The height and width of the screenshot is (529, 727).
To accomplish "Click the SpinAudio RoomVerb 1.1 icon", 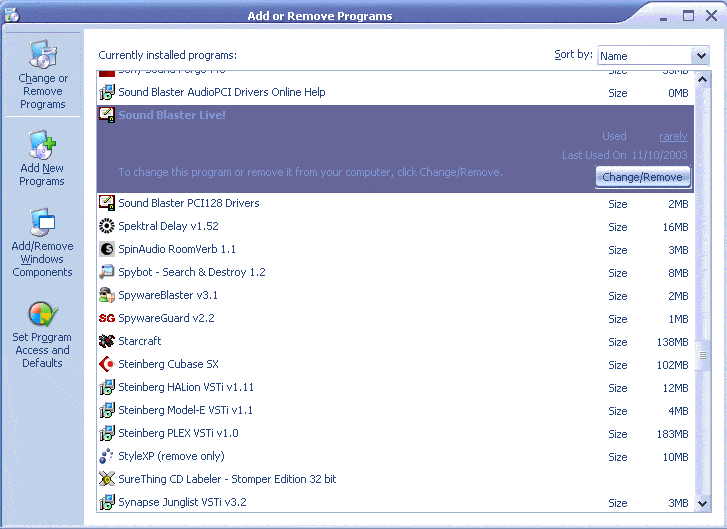I will click(107, 249).
